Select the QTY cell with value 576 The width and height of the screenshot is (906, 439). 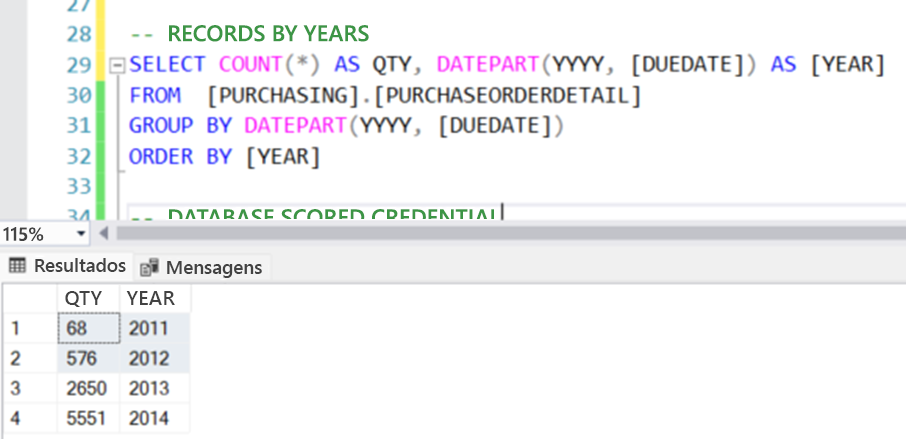click(88, 358)
